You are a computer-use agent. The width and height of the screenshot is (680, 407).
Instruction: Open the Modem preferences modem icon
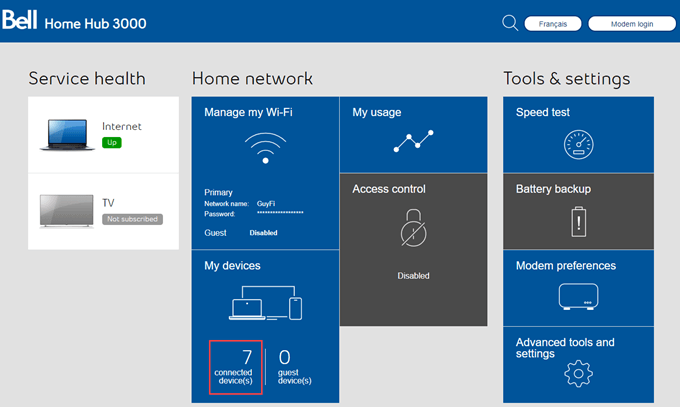579,296
